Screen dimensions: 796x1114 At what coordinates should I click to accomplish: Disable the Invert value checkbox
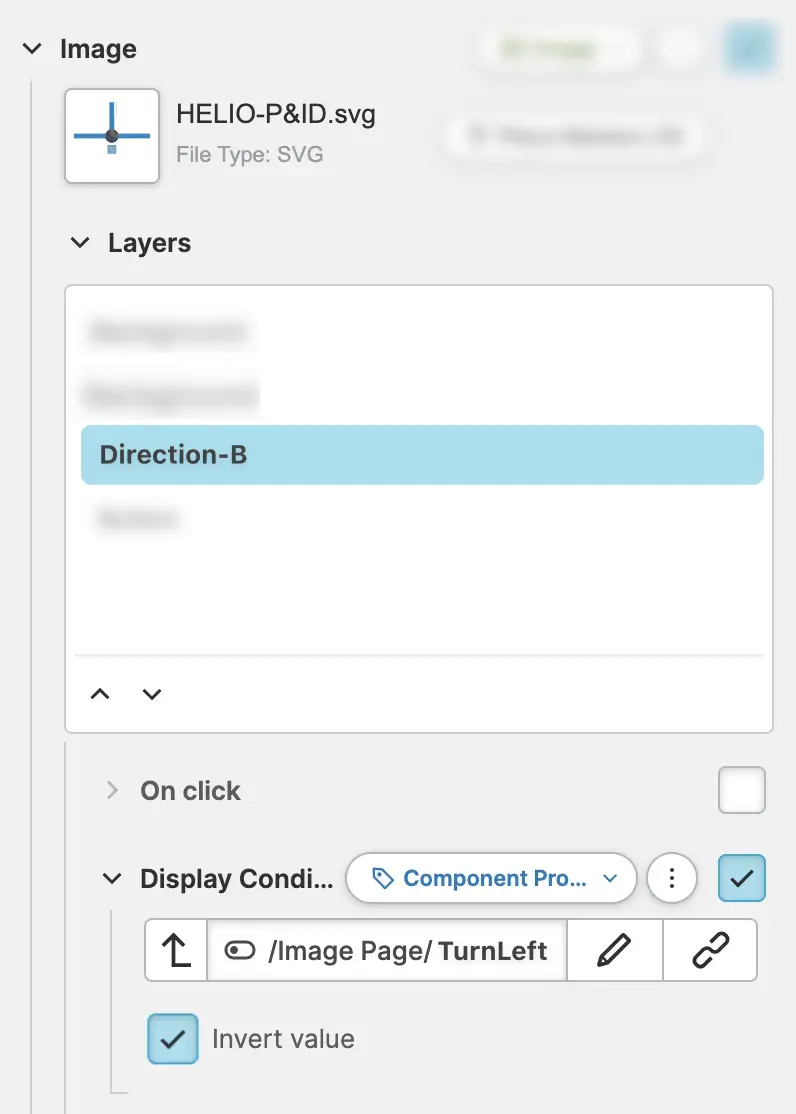tap(173, 1038)
